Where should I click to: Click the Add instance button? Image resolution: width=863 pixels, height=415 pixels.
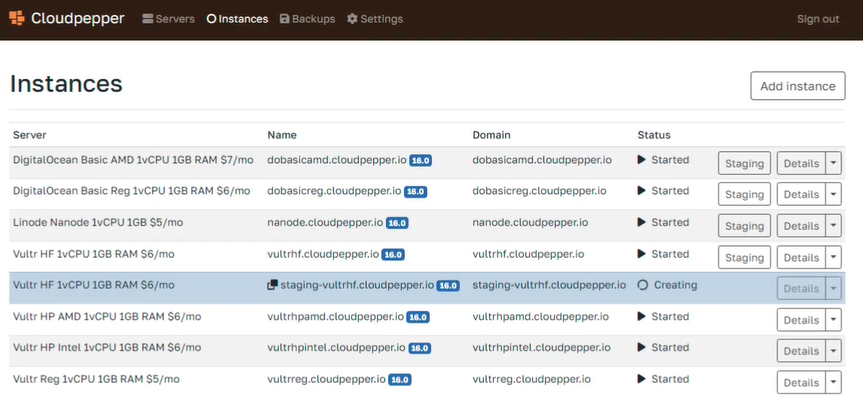pos(798,86)
